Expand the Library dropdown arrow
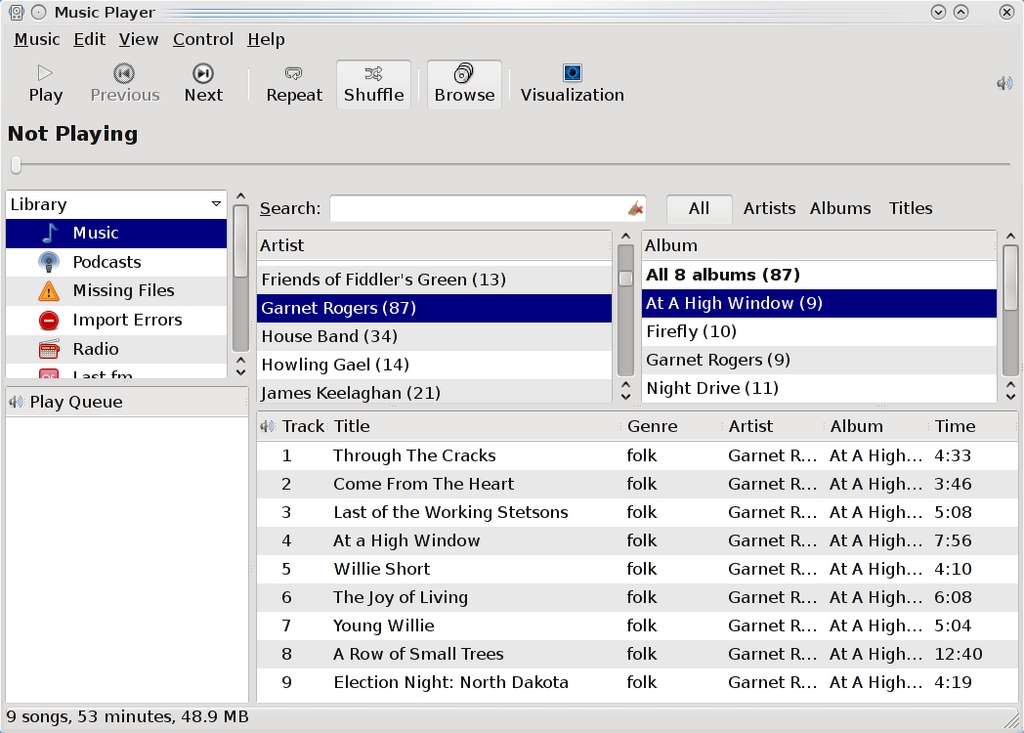Screen dimensions: 1024x733 (x=216, y=204)
